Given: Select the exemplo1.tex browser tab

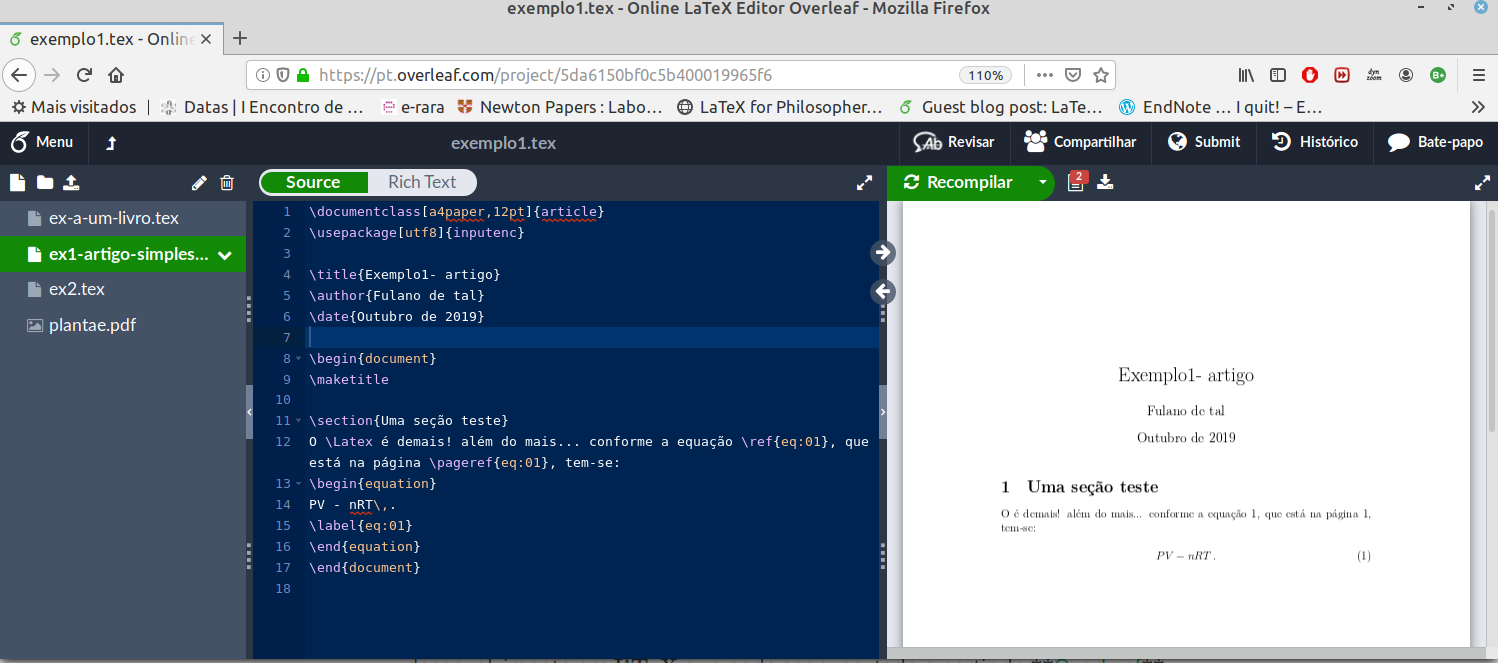Looking at the screenshot, I should tap(111, 39).
